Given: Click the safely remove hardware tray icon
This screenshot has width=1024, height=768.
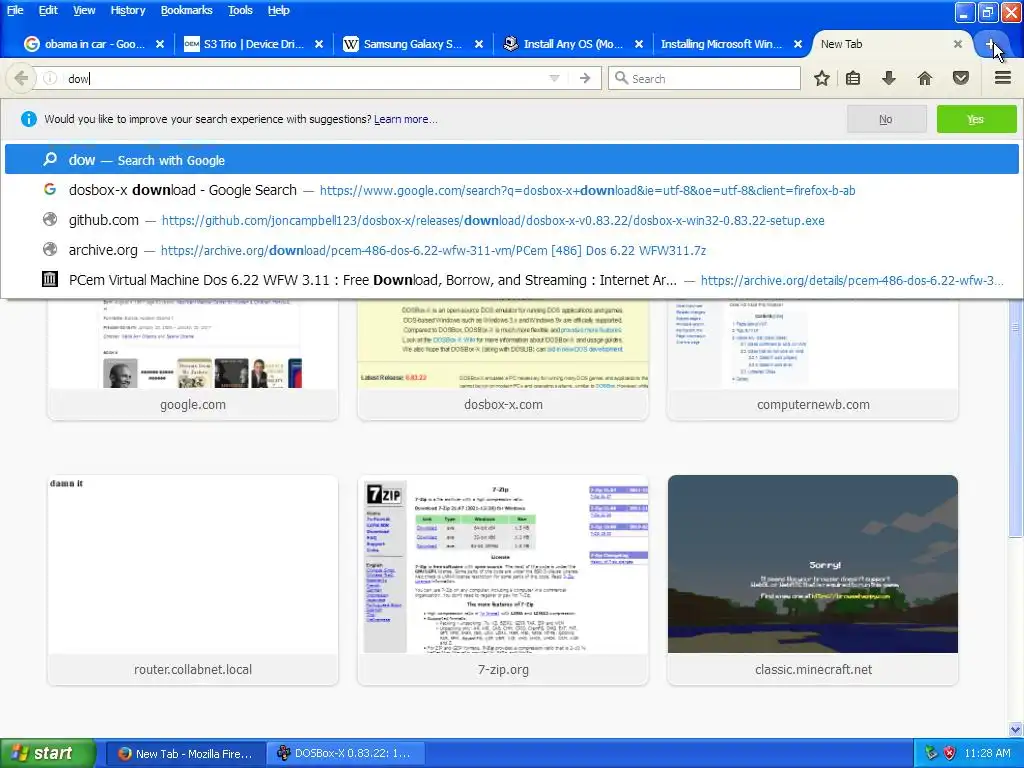Looking at the screenshot, I should [x=931, y=753].
